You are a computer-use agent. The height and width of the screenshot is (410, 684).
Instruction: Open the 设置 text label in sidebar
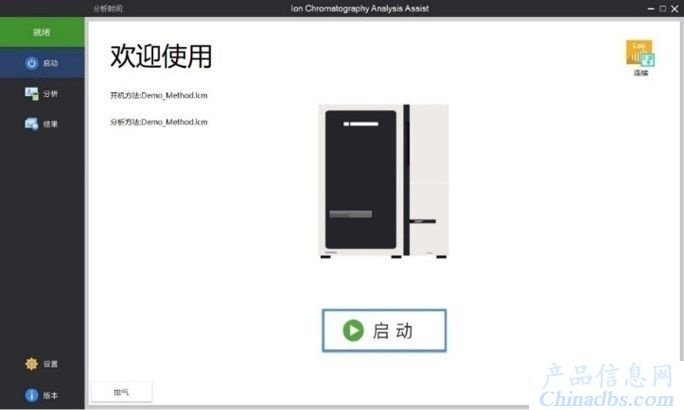(51, 364)
